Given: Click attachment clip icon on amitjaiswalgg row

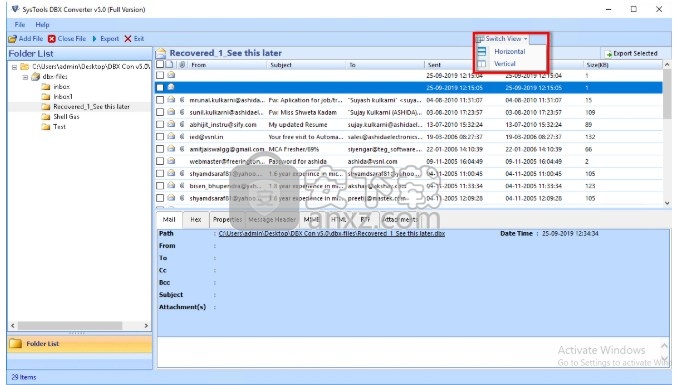Looking at the screenshot, I should click(x=182, y=149).
